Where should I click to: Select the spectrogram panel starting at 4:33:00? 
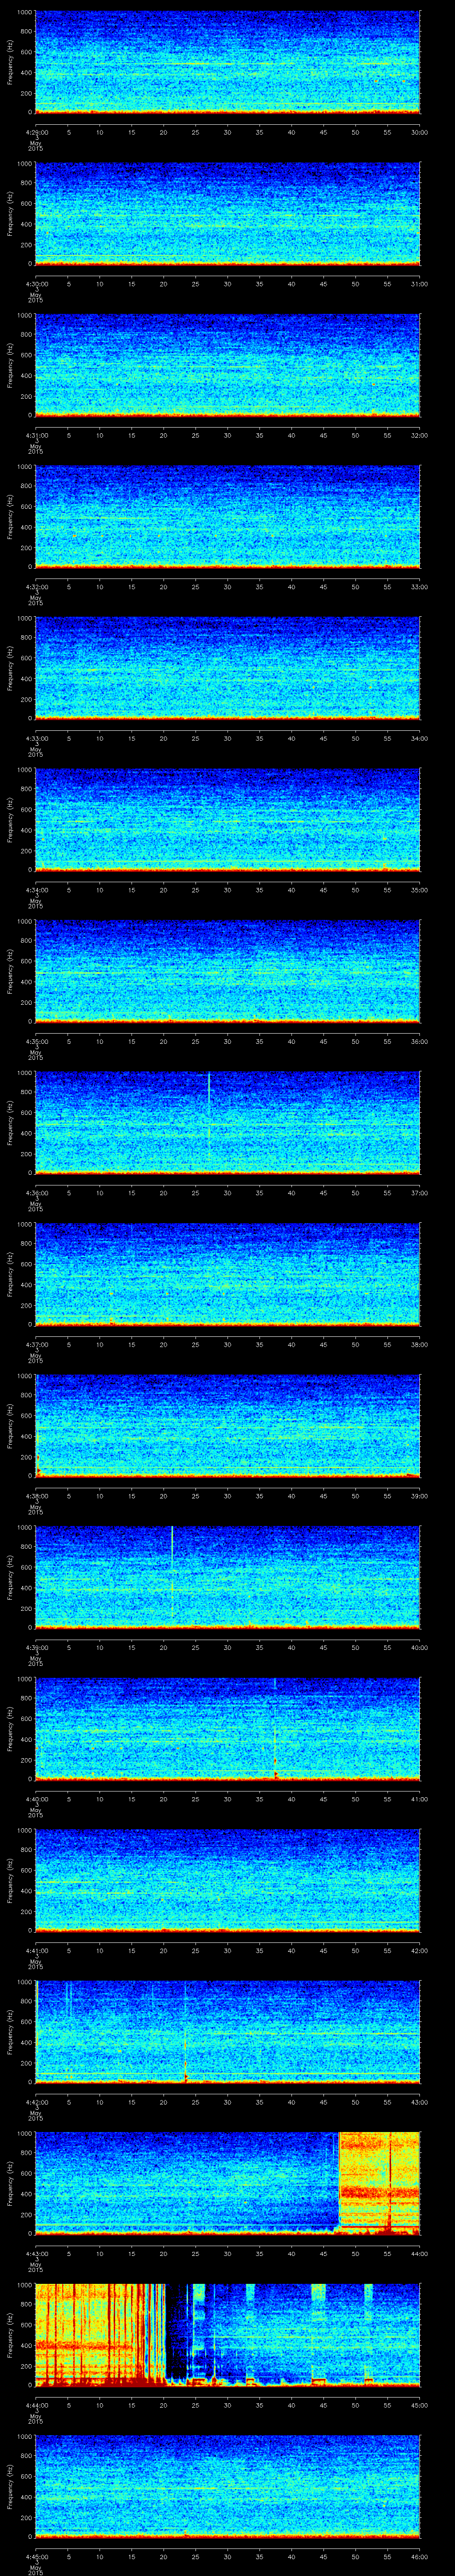pyautogui.click(x=227, y=668)
